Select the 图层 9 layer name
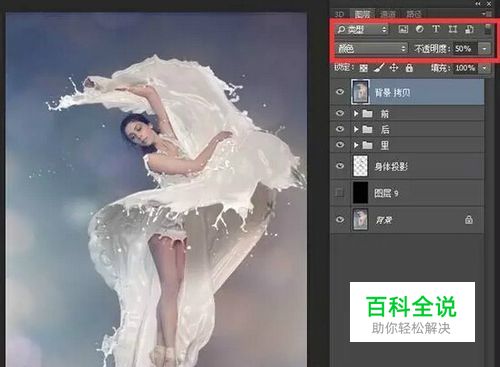The width and height of the screenshot is (500, 367). [386, 193]
